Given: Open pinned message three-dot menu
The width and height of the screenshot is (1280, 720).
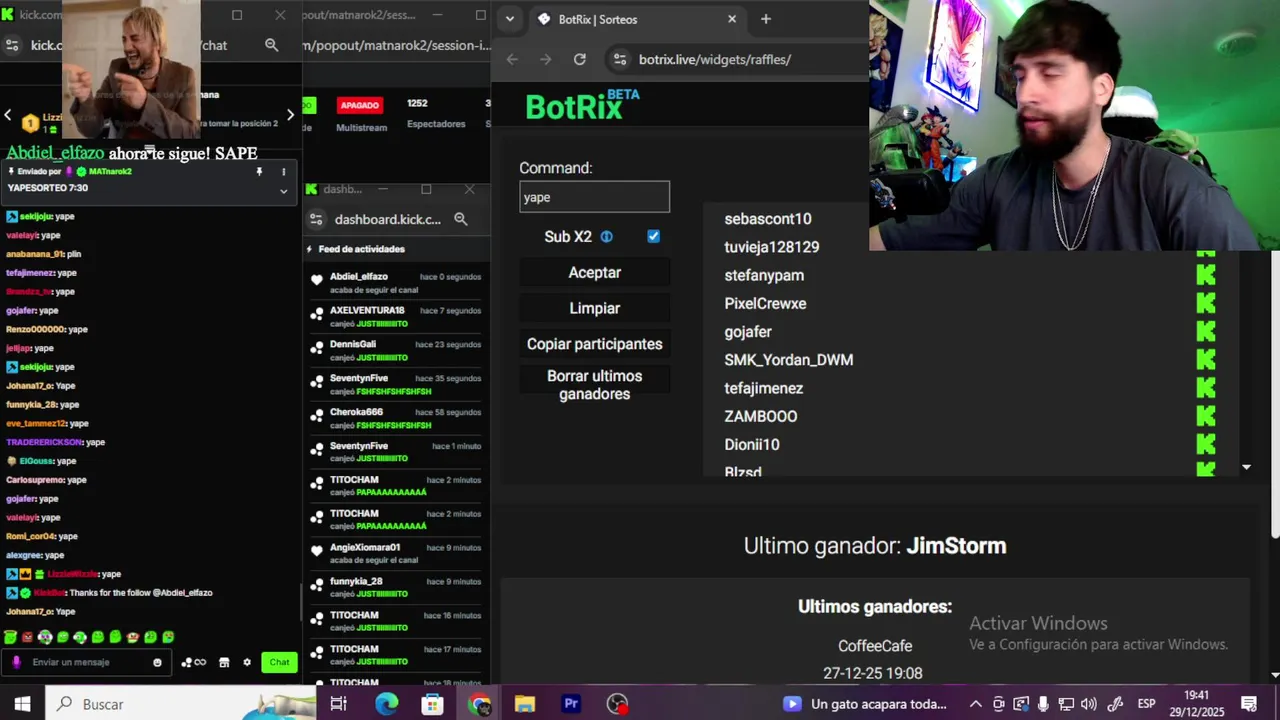Looking at the screenshot, I should pyautogui.click(x=283, y=171).
